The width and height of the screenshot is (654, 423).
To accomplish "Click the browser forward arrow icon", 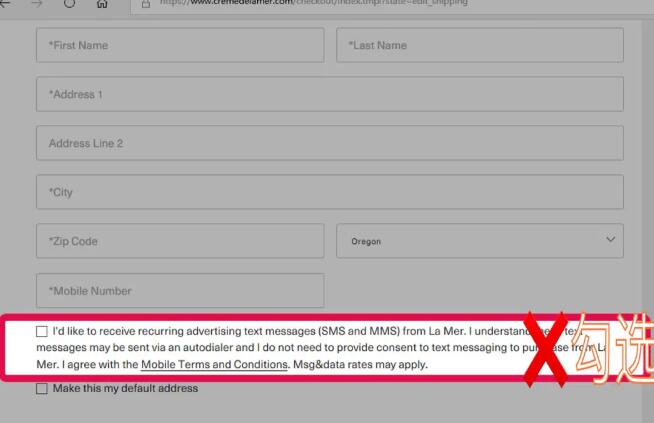I will (37, 3).
